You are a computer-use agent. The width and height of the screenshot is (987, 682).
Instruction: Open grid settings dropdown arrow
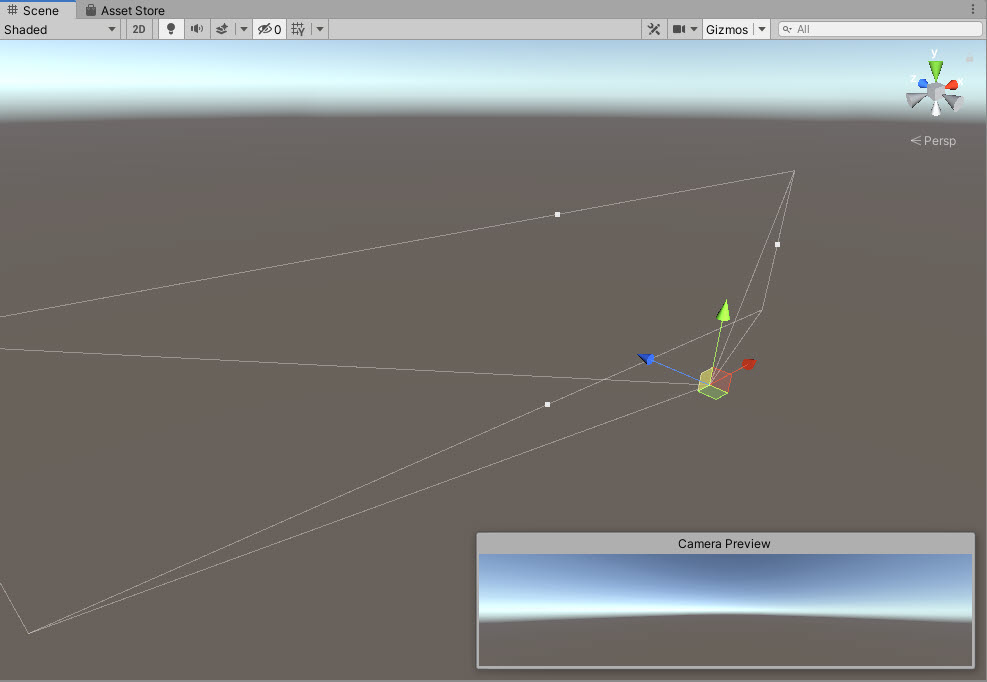(x=320, y=29)
